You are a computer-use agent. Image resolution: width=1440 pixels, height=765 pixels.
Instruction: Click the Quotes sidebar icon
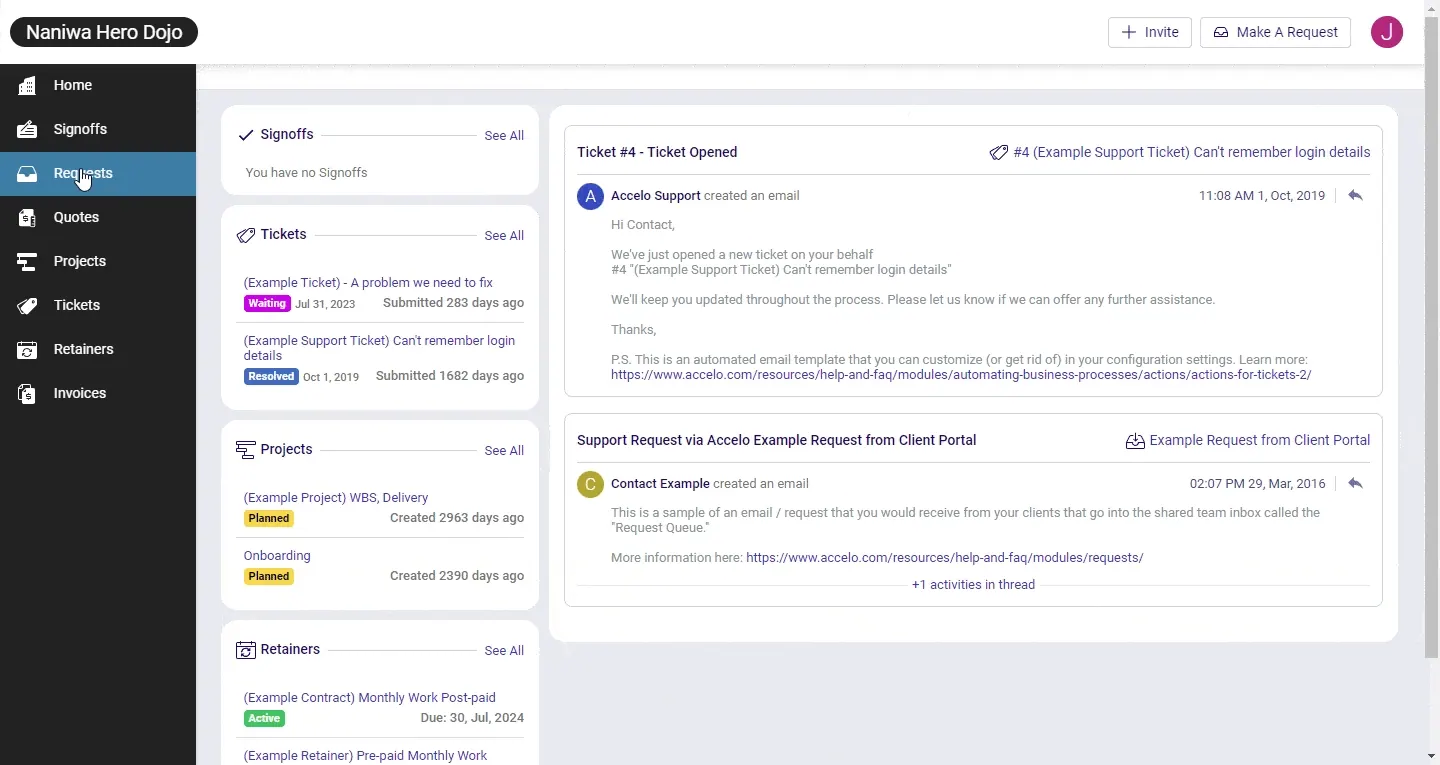point(27,218)
